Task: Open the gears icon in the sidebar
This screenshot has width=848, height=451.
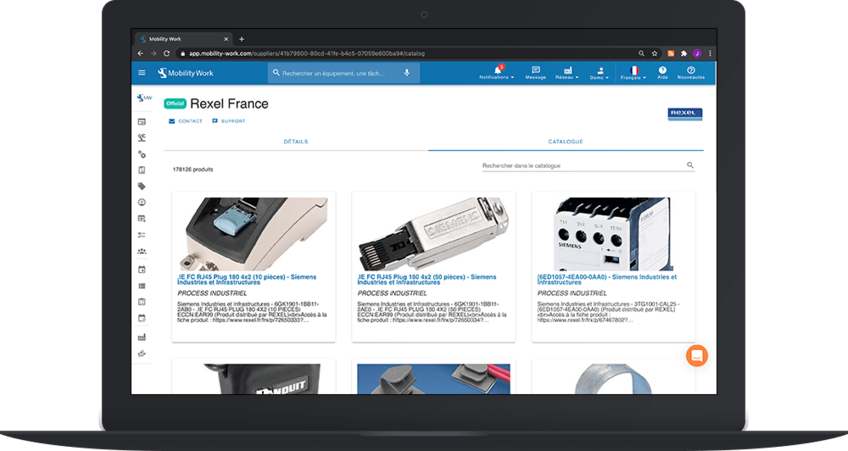Action: click(x=142, y=154)
